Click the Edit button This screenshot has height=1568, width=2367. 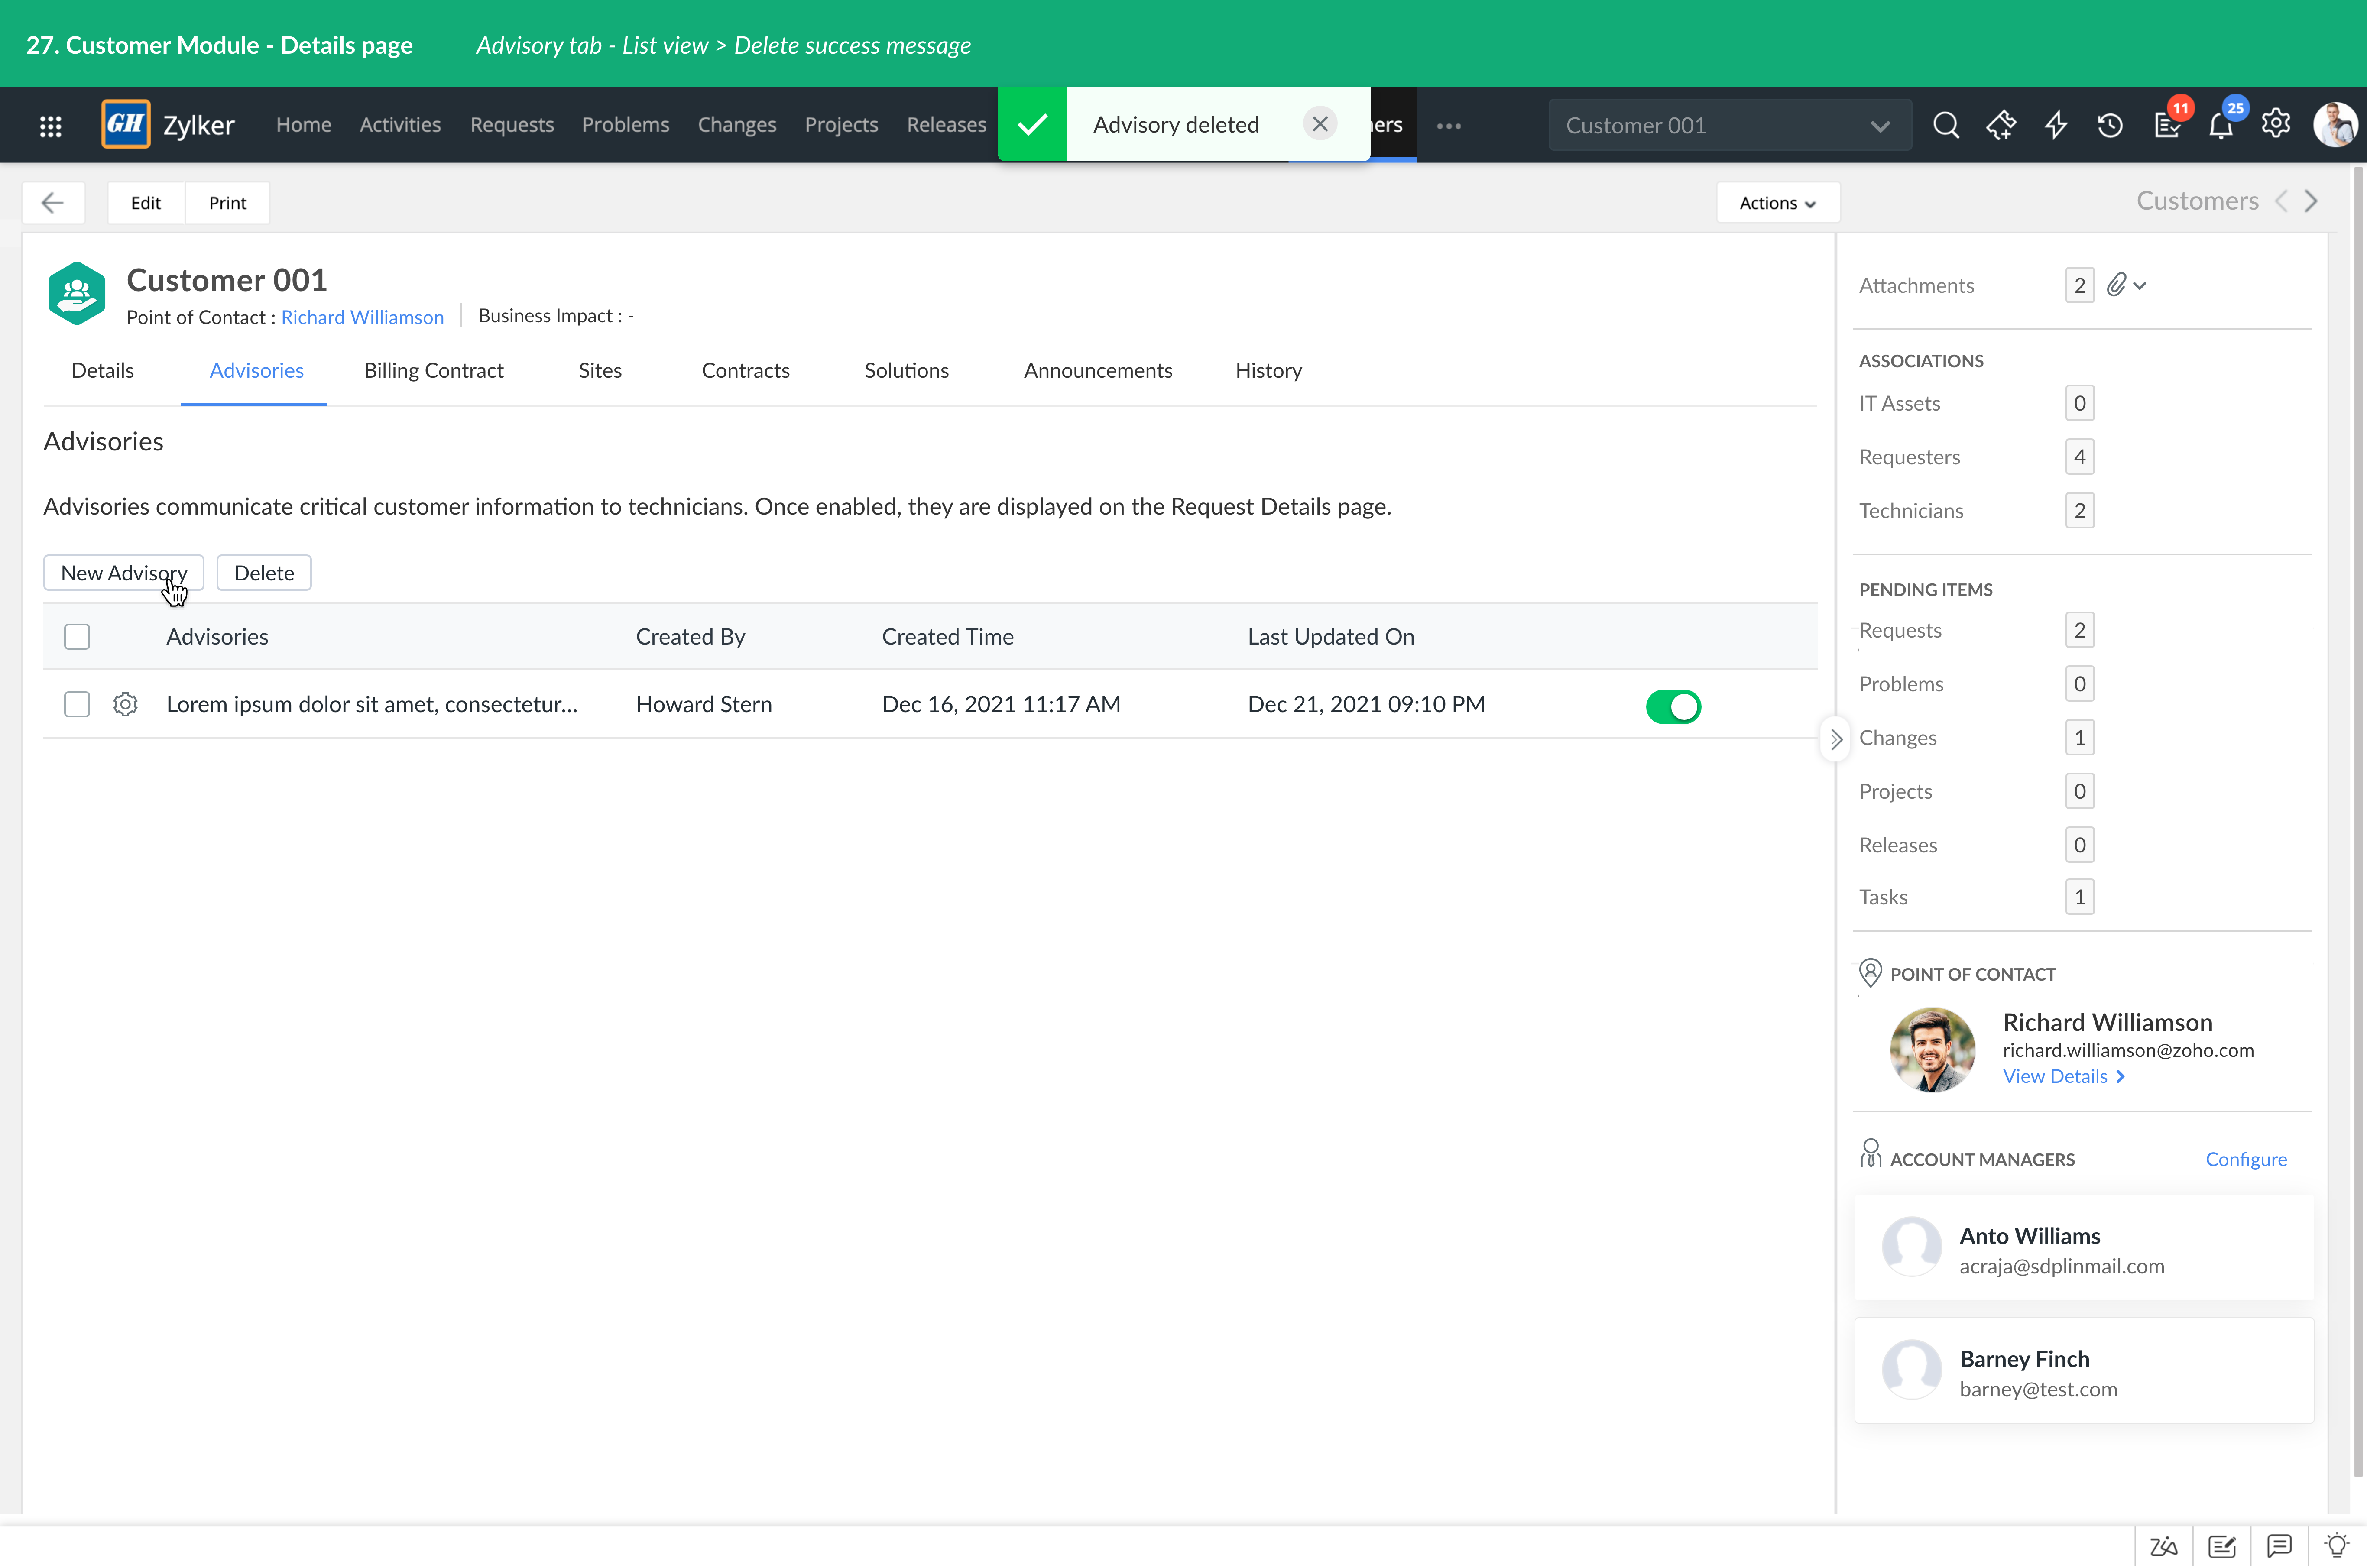146,203
